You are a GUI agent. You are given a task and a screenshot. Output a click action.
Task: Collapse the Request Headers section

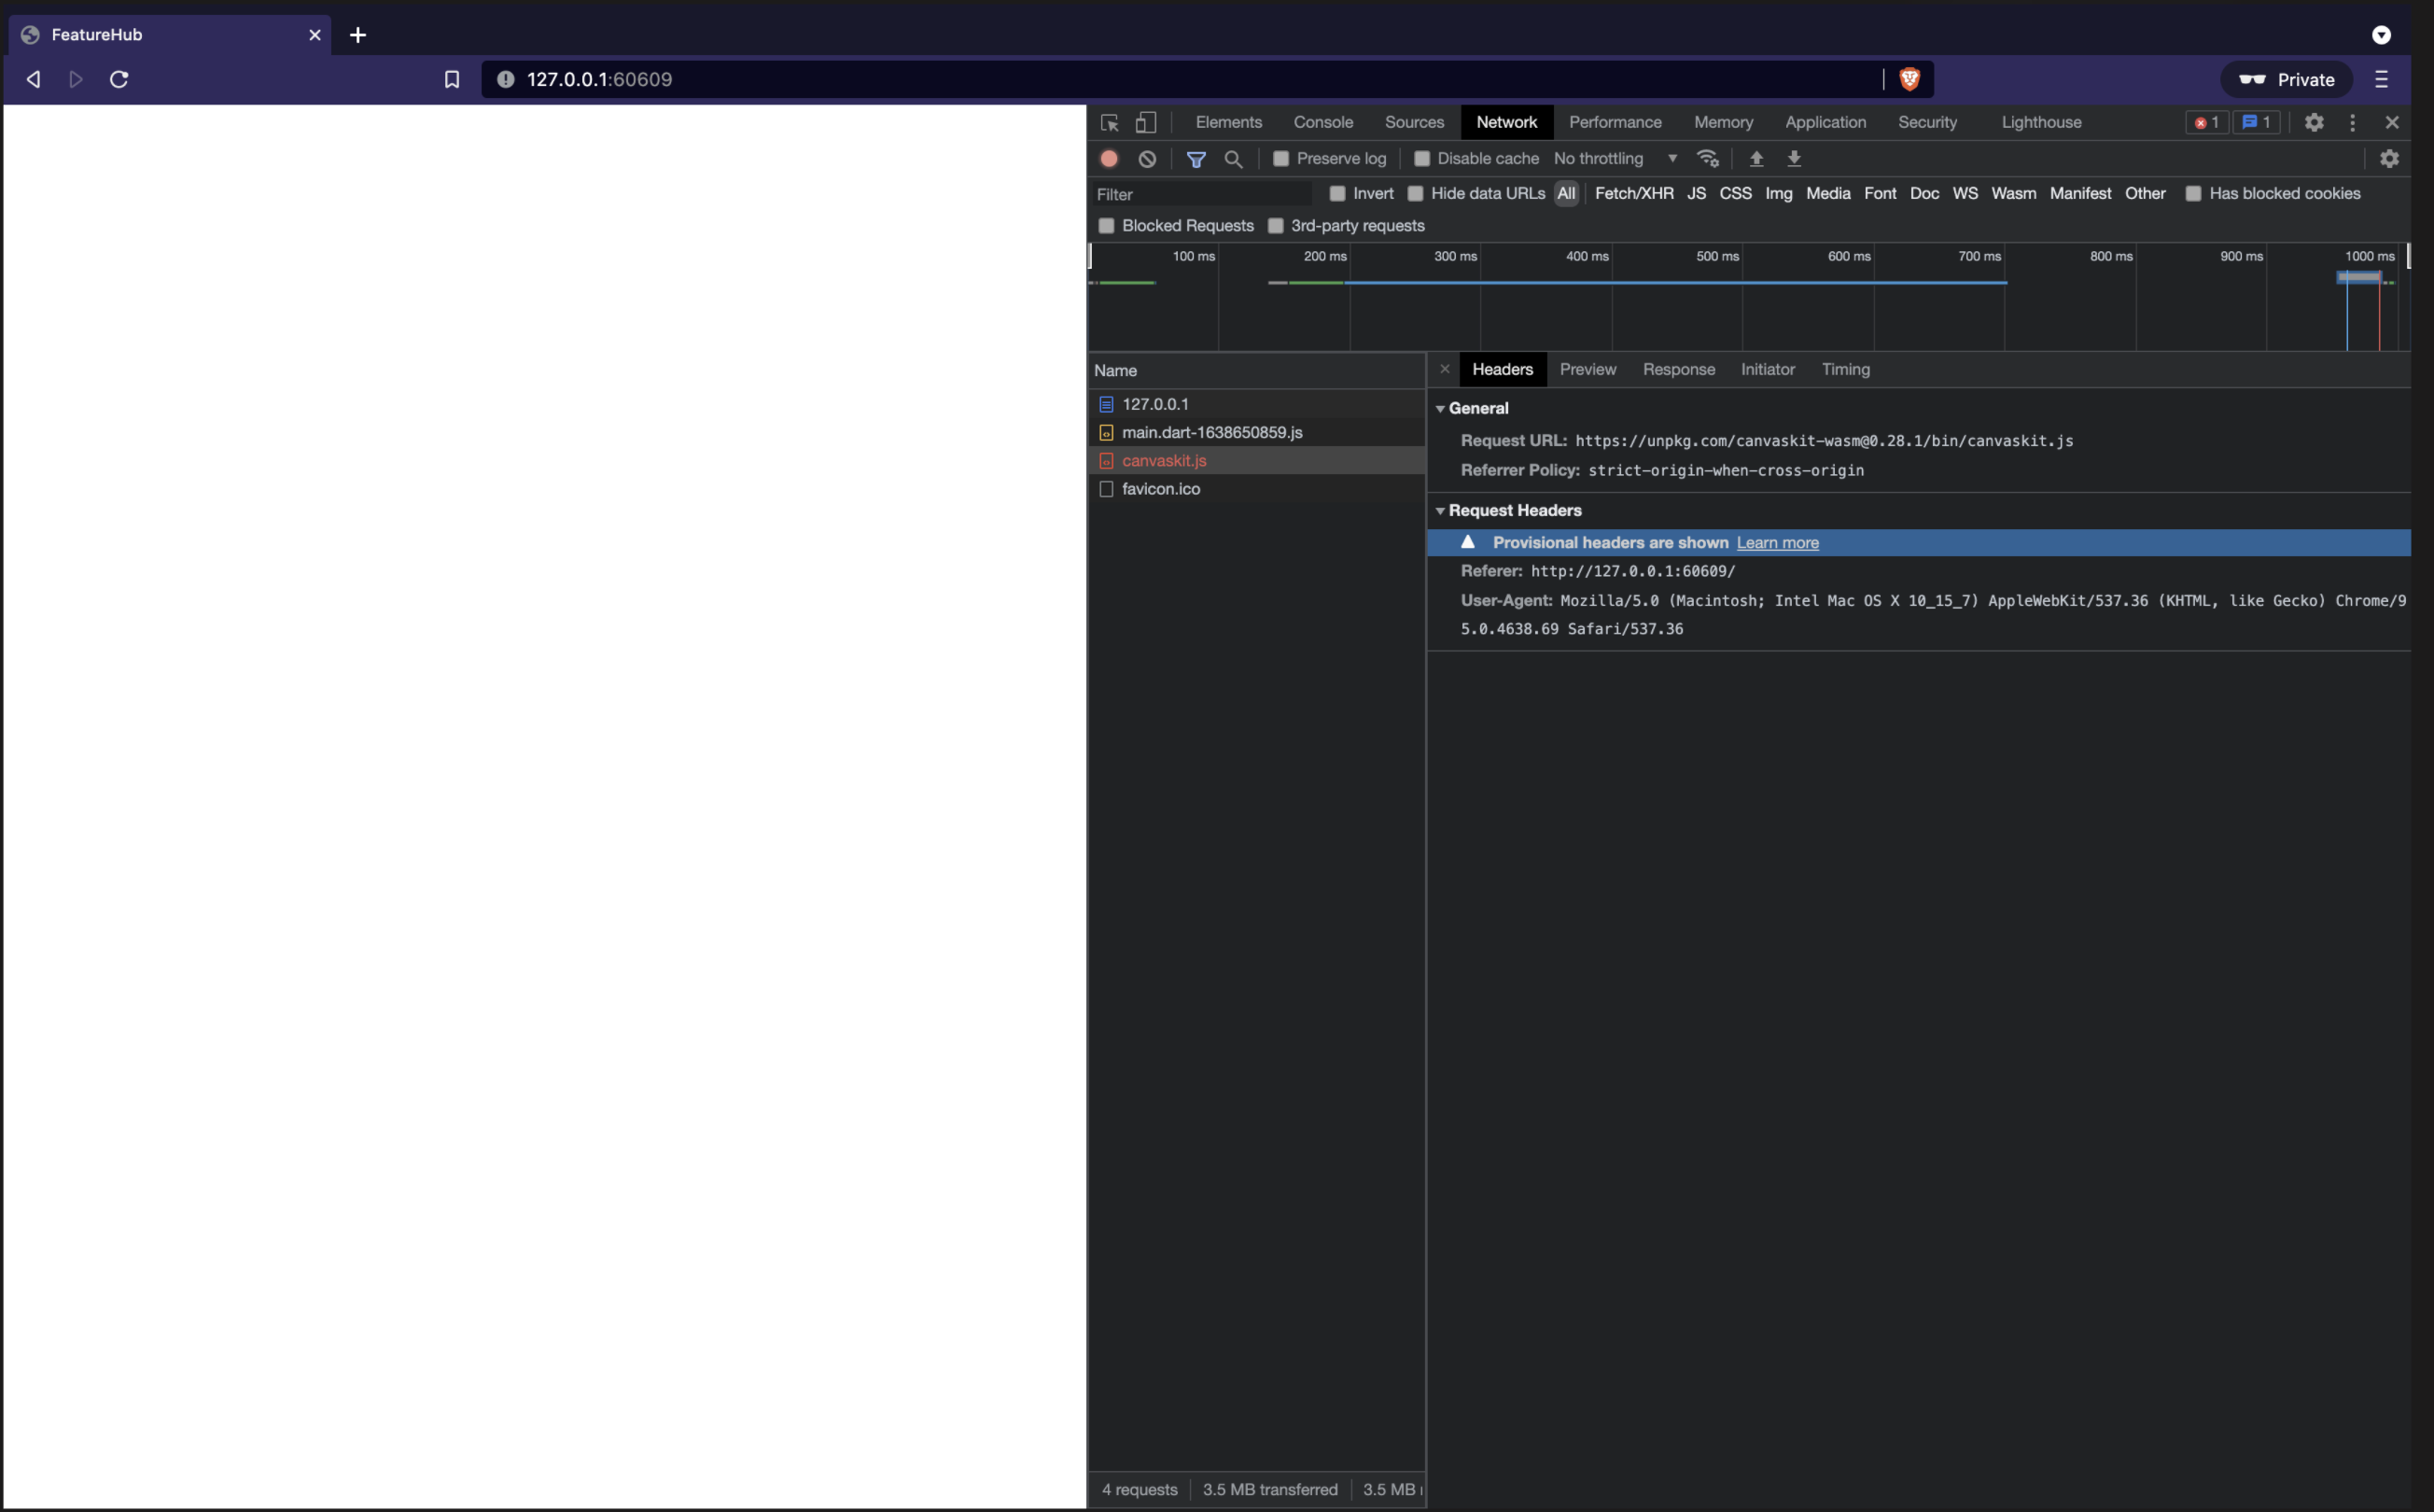pos(1441,510)
